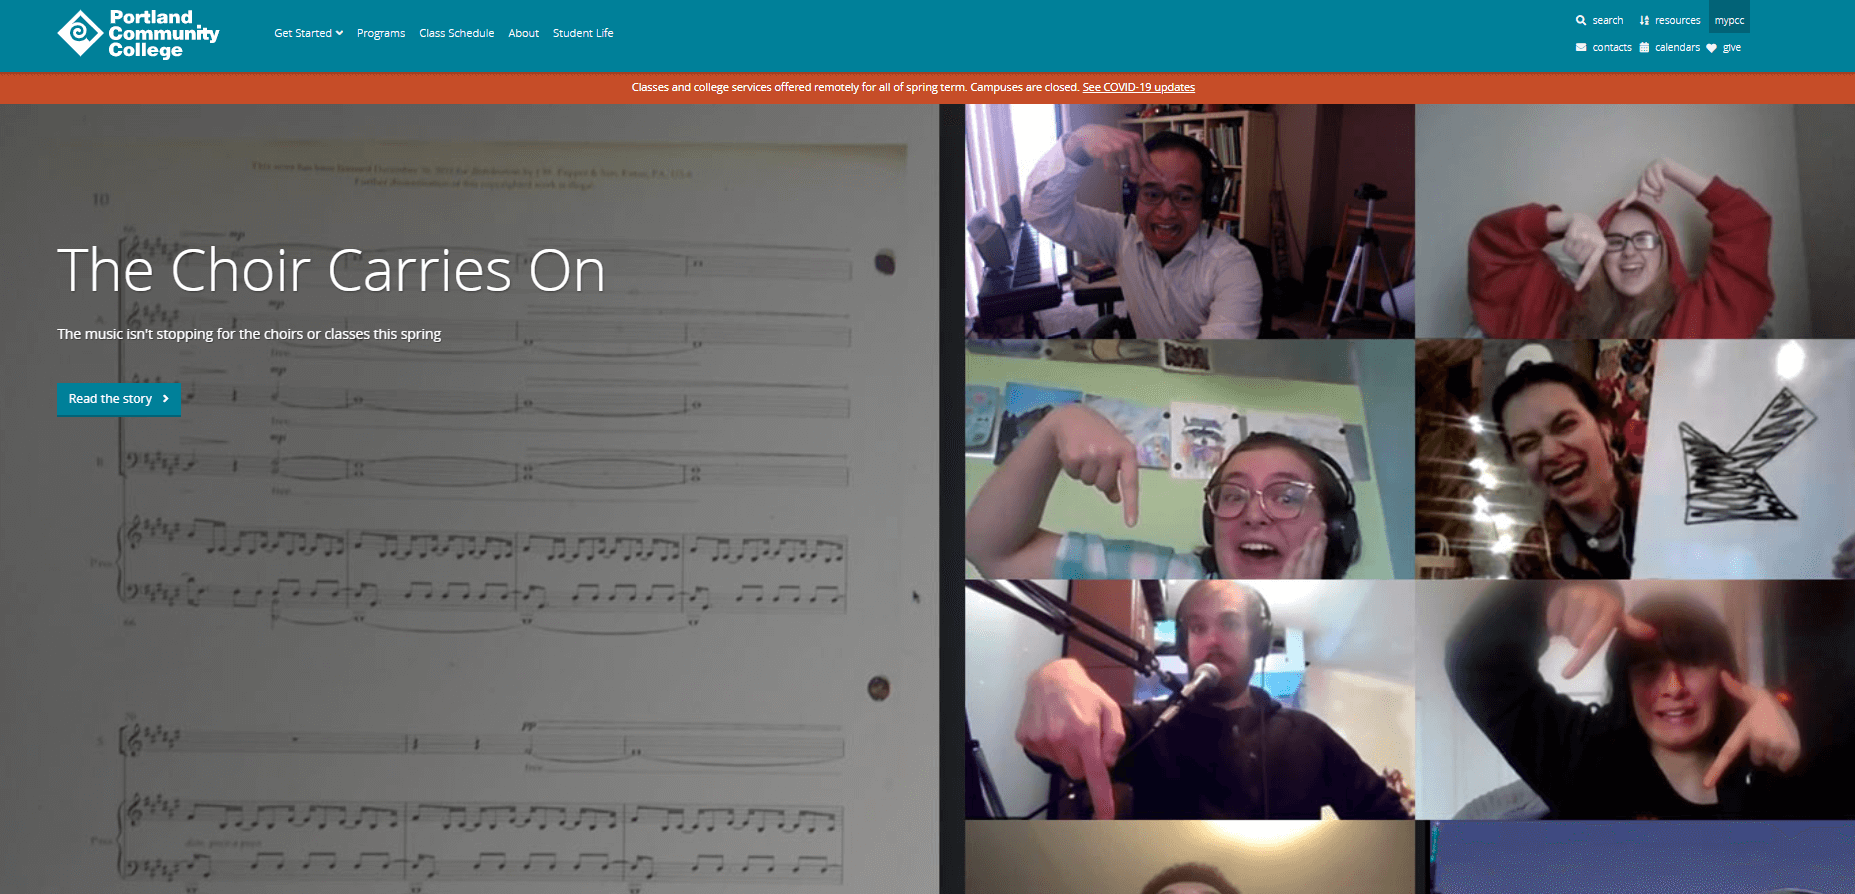The width and height of the screenshot is (1855, 894).
Task: Open the About menu item
Action: point(523,33)
